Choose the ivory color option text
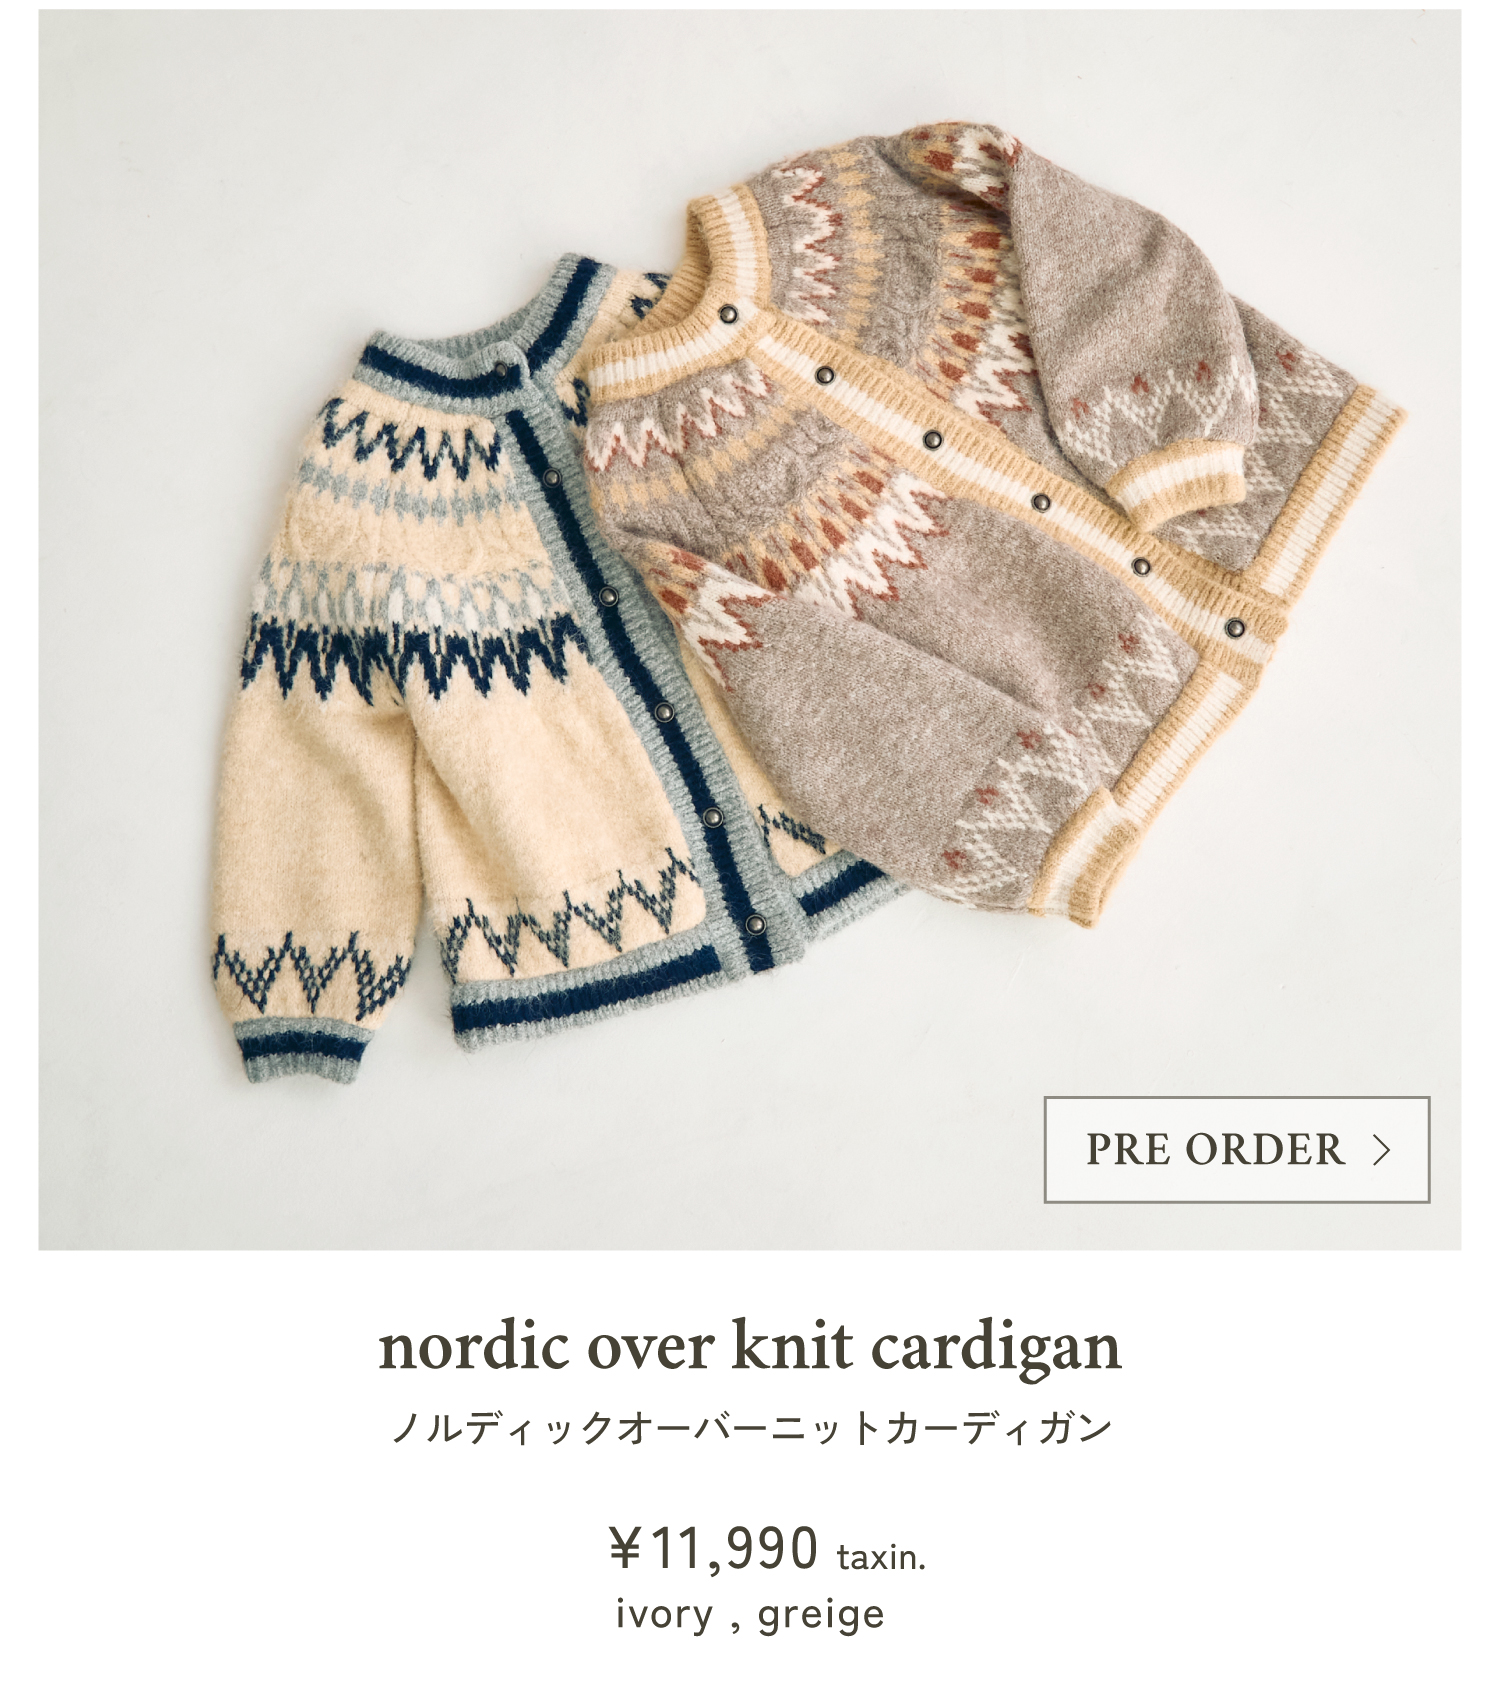The height and width of the screenshot is (1683, 1500). [664, 1614]
